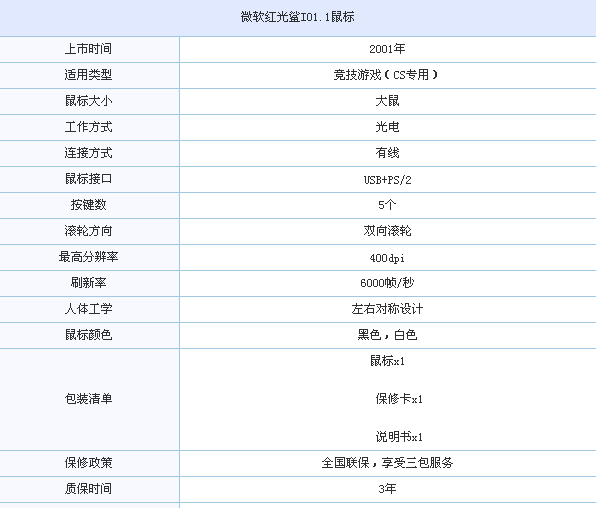This screenshot has width=596, height=508.
Task: Select the 按键数 label cell
Action: 89,205
